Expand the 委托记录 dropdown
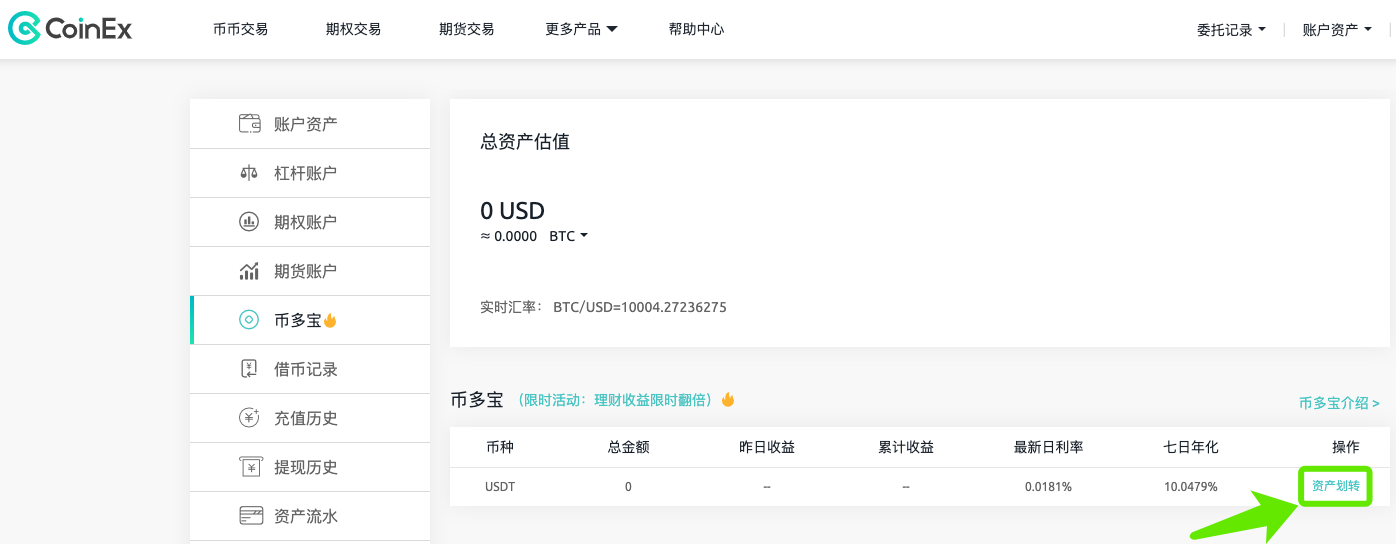Screen dimensions: 1396x544 1231,30
